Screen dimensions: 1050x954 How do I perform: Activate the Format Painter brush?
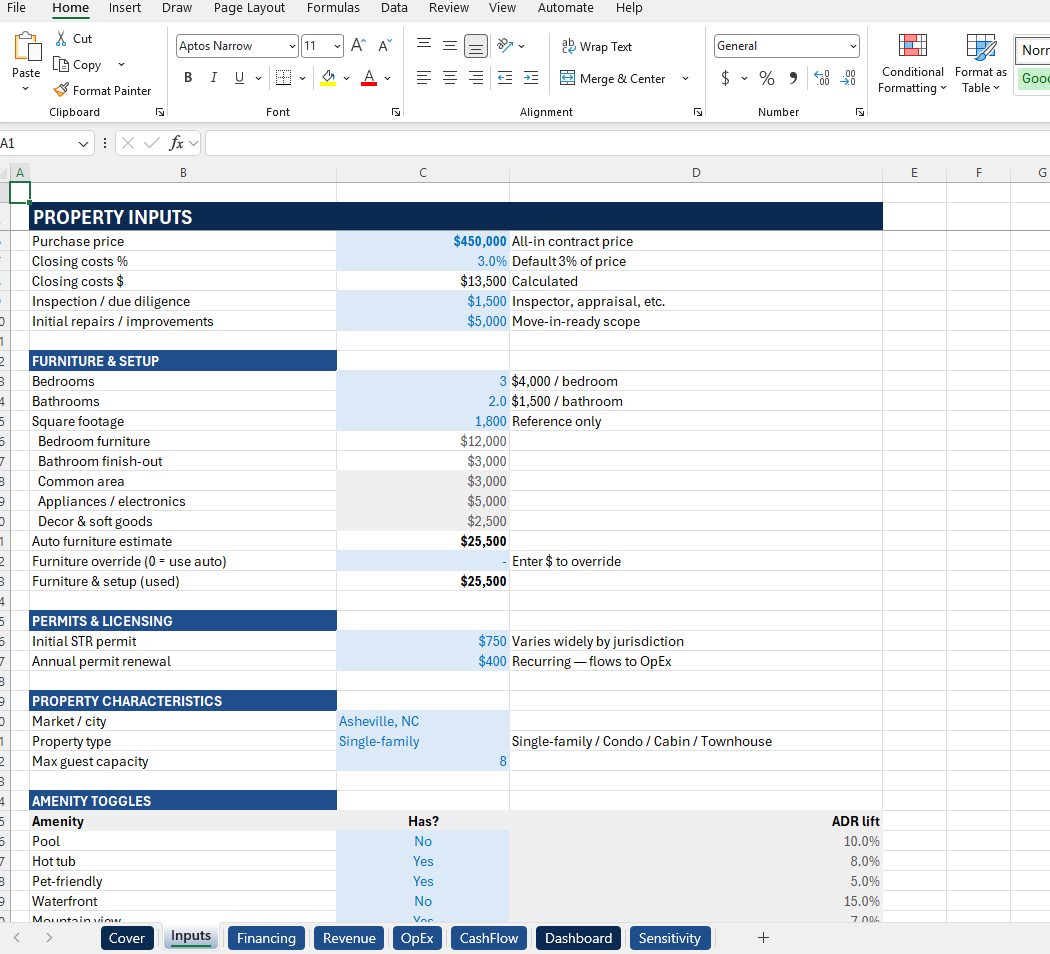[x=61, y=90]
